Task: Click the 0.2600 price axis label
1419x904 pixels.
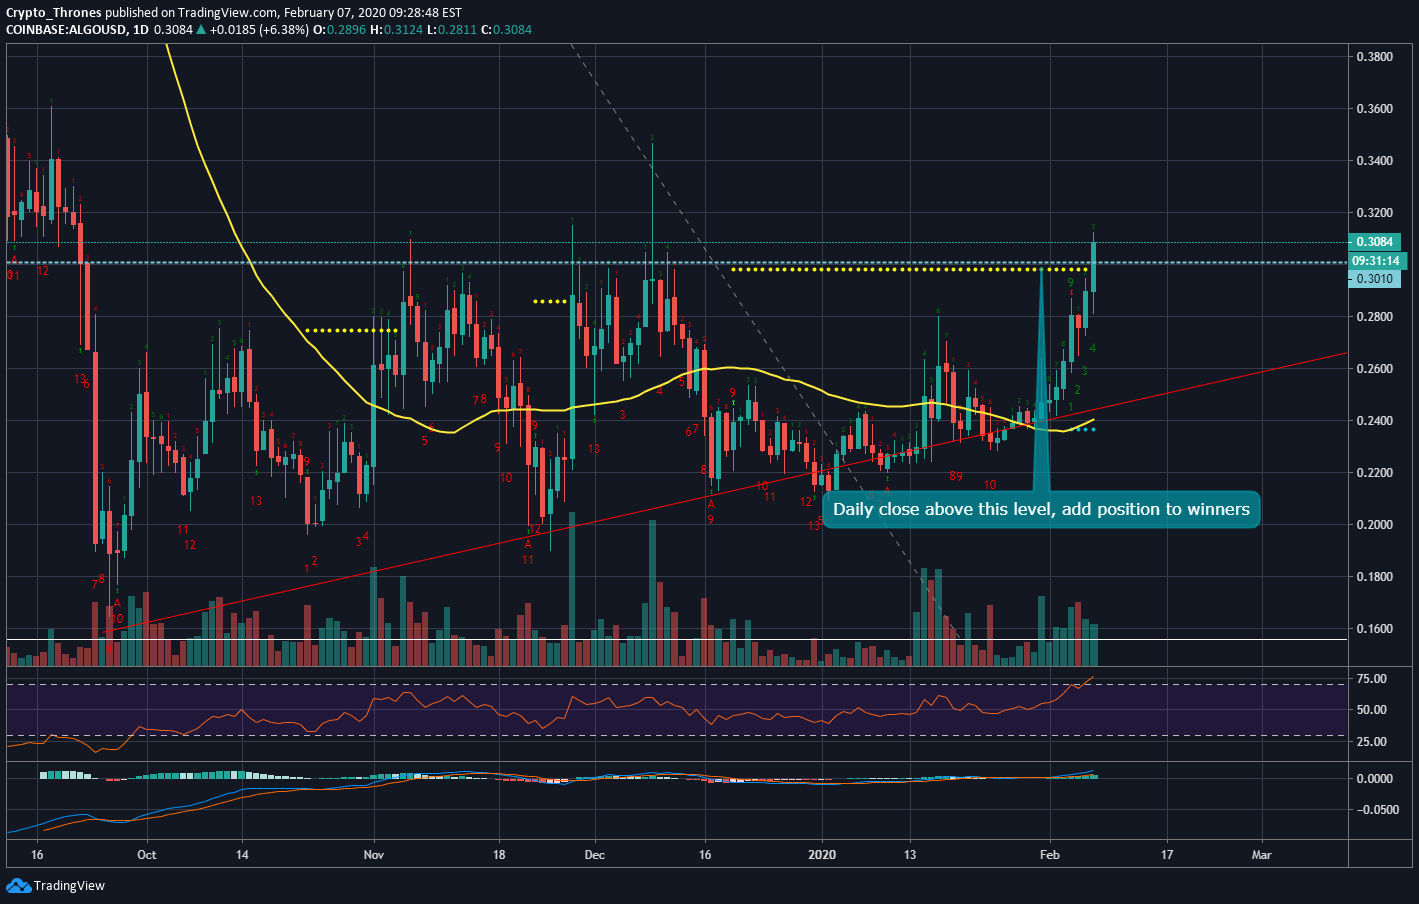Action: 1374,369
